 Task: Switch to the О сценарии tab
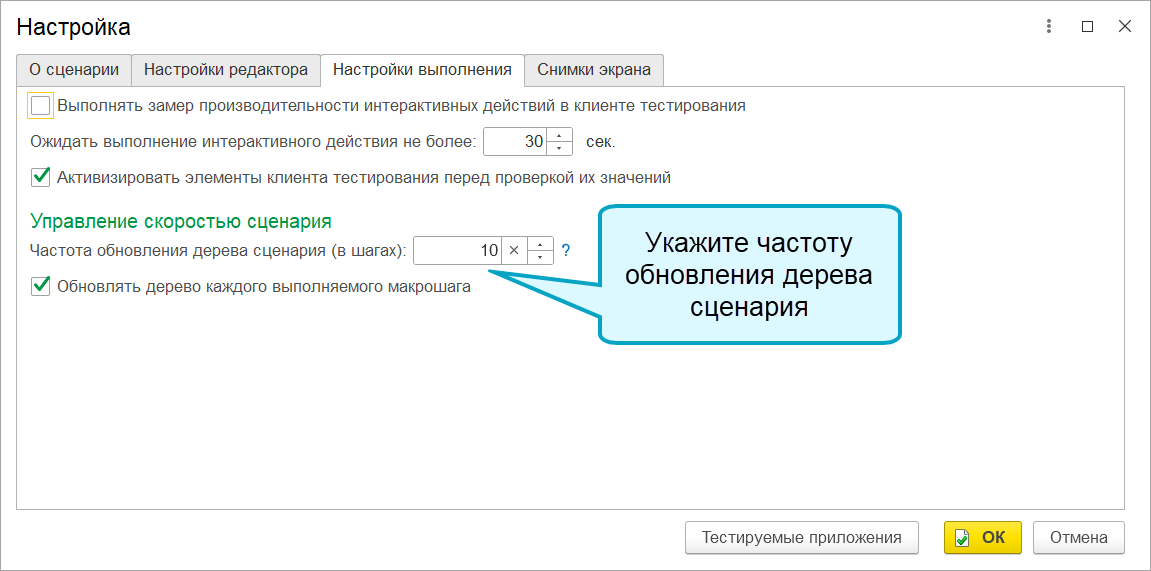click(73, 70)
